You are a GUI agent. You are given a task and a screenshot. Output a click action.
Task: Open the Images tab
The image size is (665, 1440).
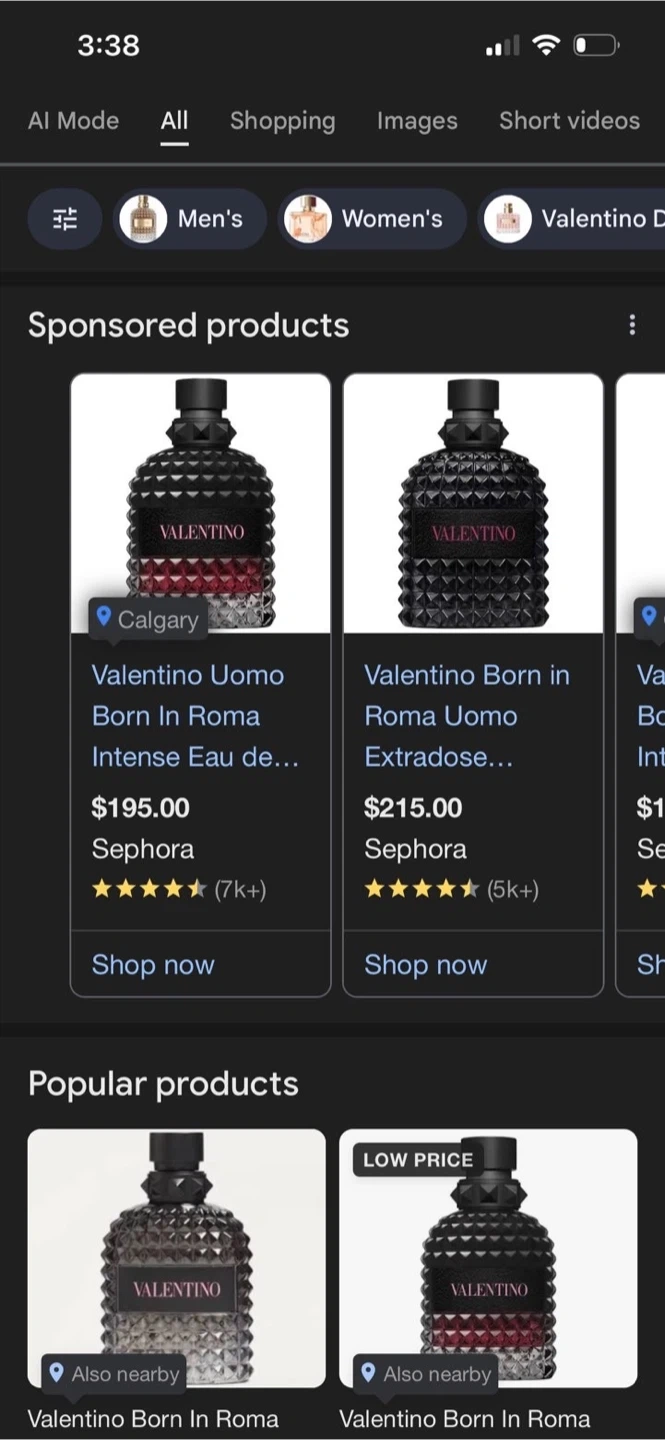417,121
